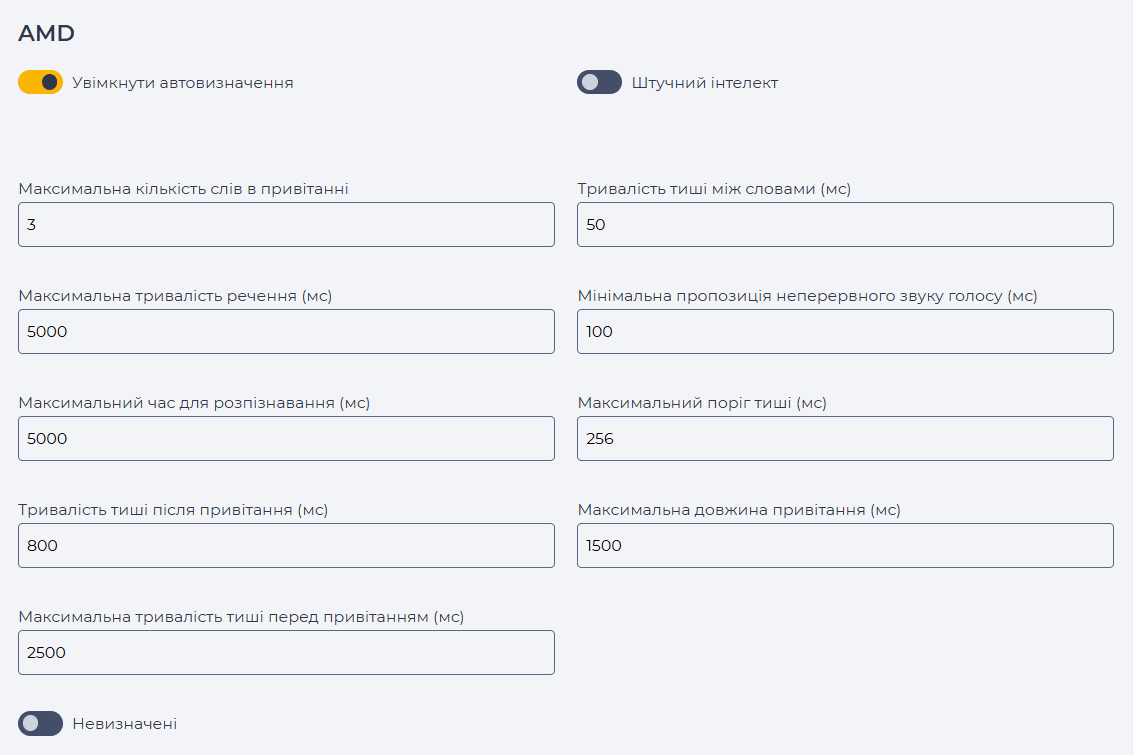Click the Максимальний поріг тиші (мс) label

(x=702, y=403)
